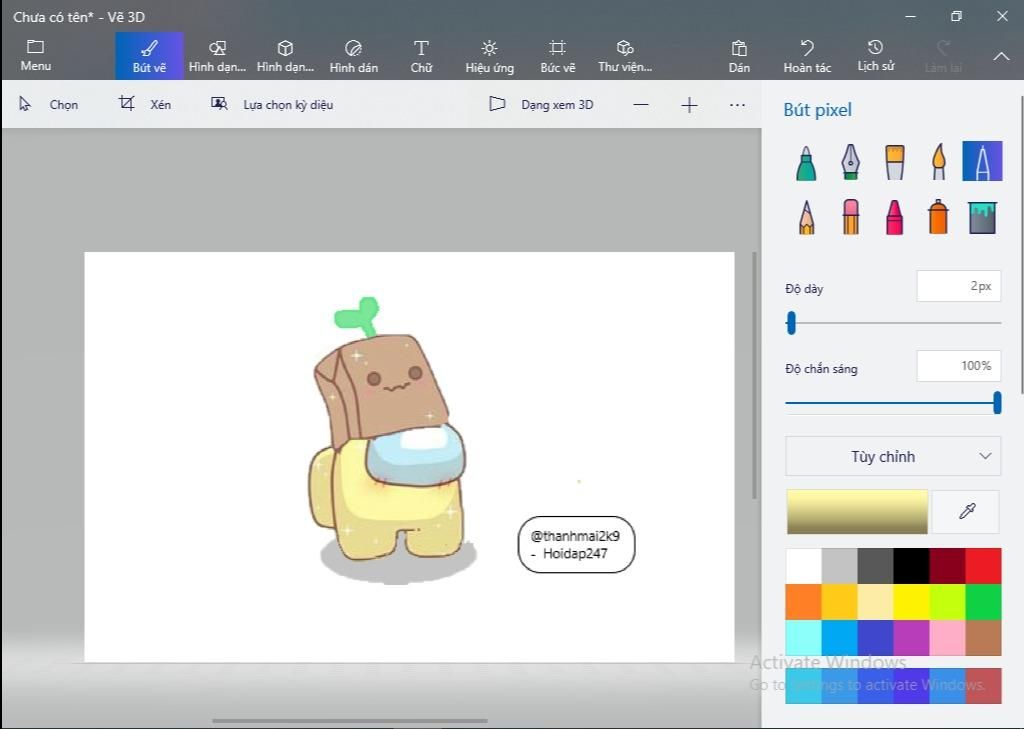Click the Dán paste button
The width and height of the screenshot is (1024, 729).
[x=739, y=56]
